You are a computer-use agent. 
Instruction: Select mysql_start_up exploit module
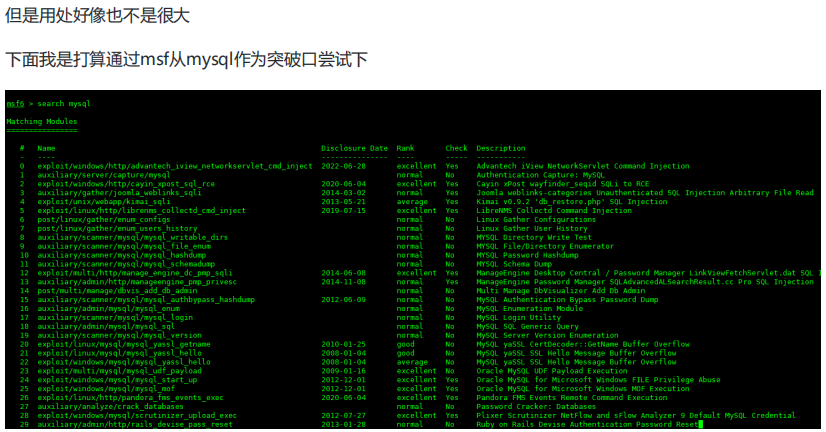pos(117,380)
